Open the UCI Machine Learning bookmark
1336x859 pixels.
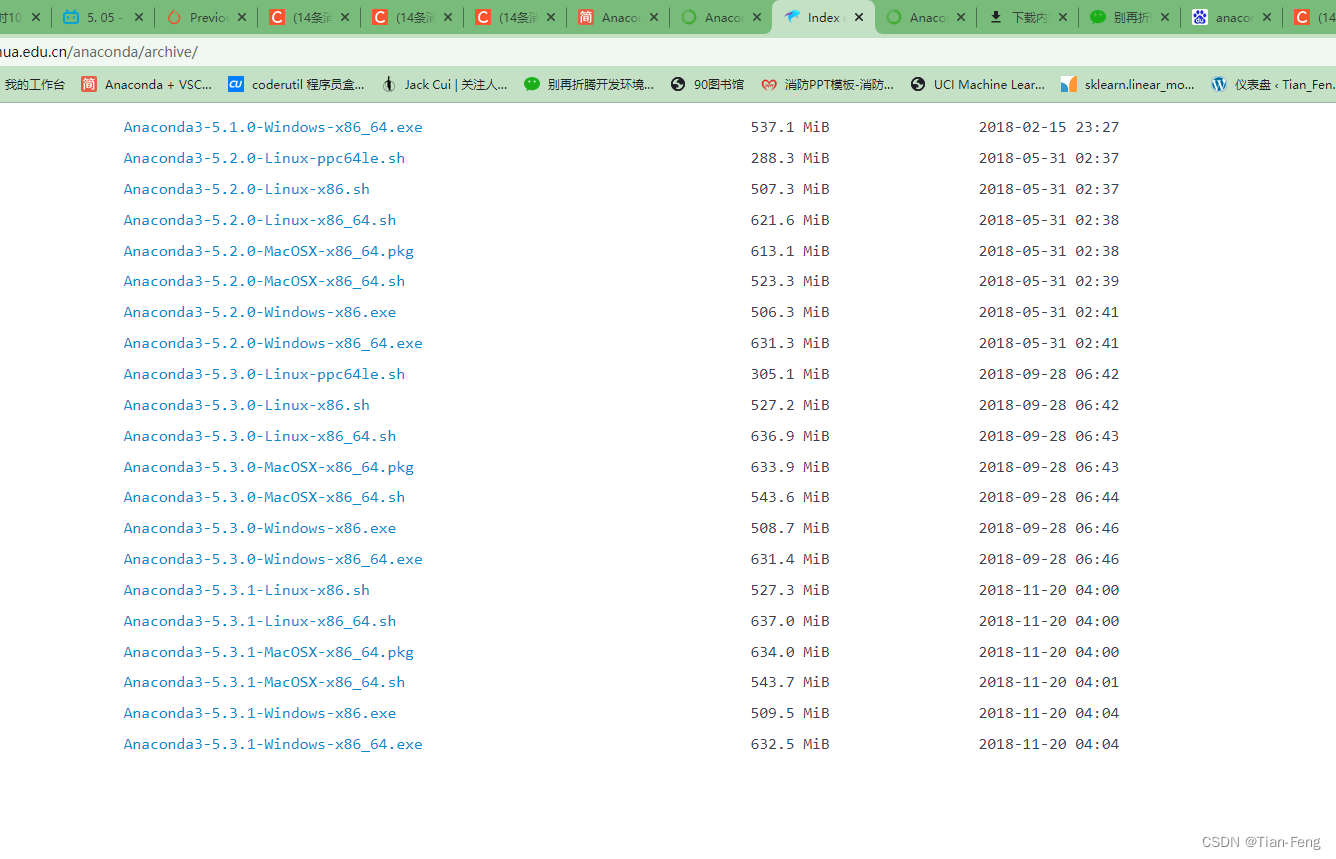[977, 85]
